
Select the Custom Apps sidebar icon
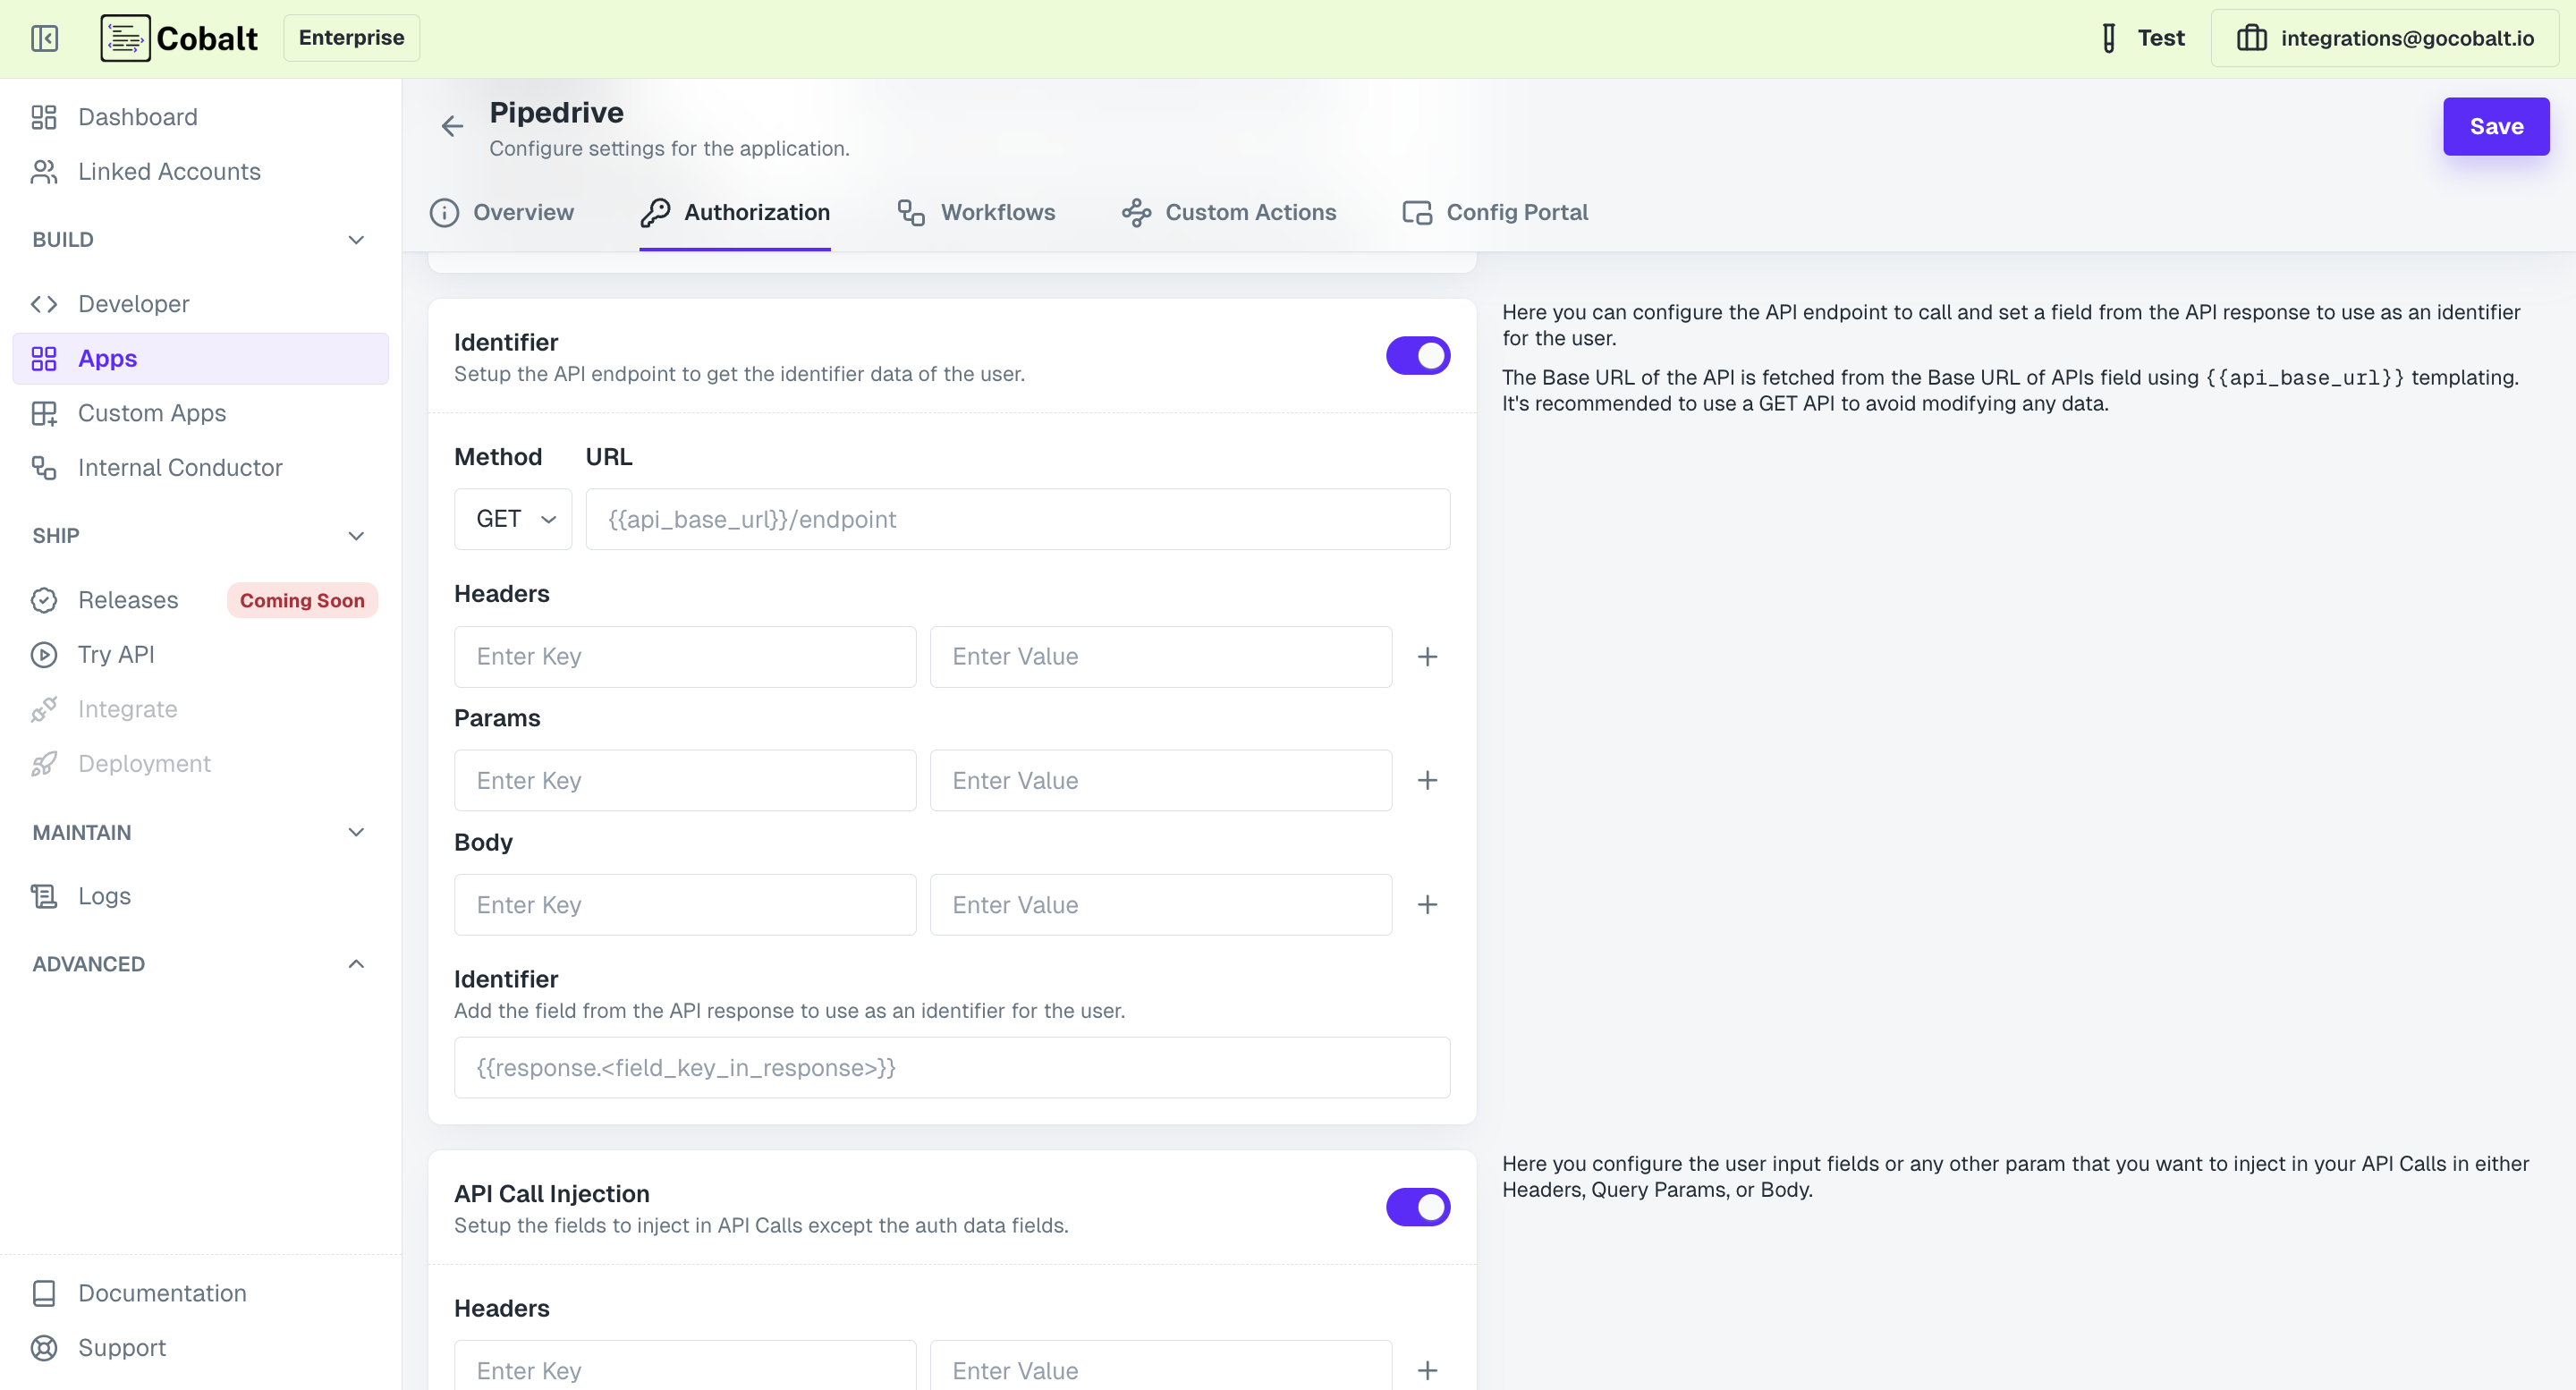pos(44,413)
